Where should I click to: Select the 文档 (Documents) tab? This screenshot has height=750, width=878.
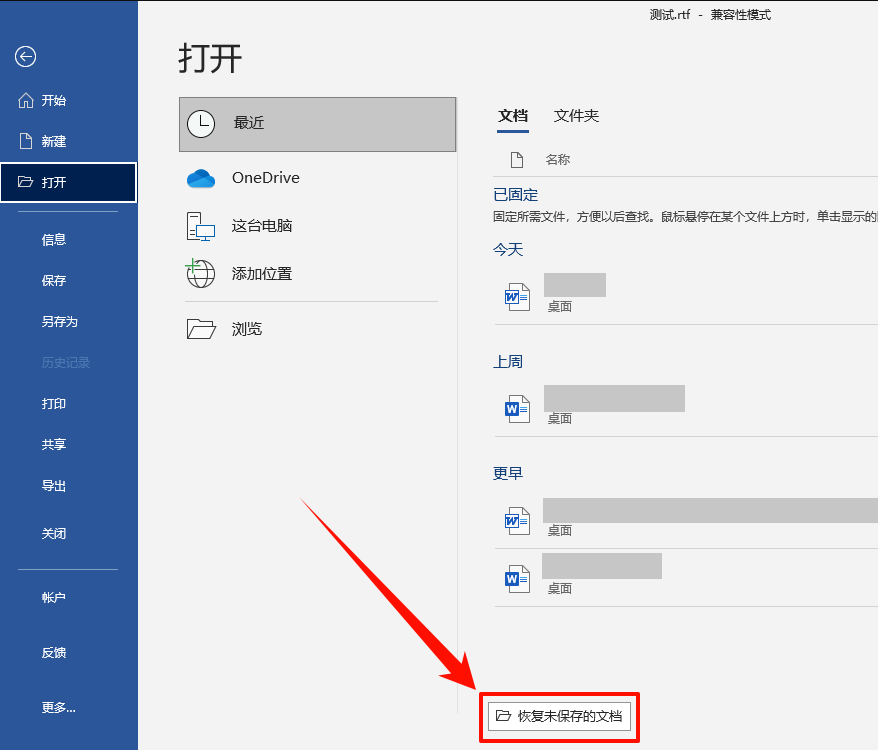pos(513,116)
